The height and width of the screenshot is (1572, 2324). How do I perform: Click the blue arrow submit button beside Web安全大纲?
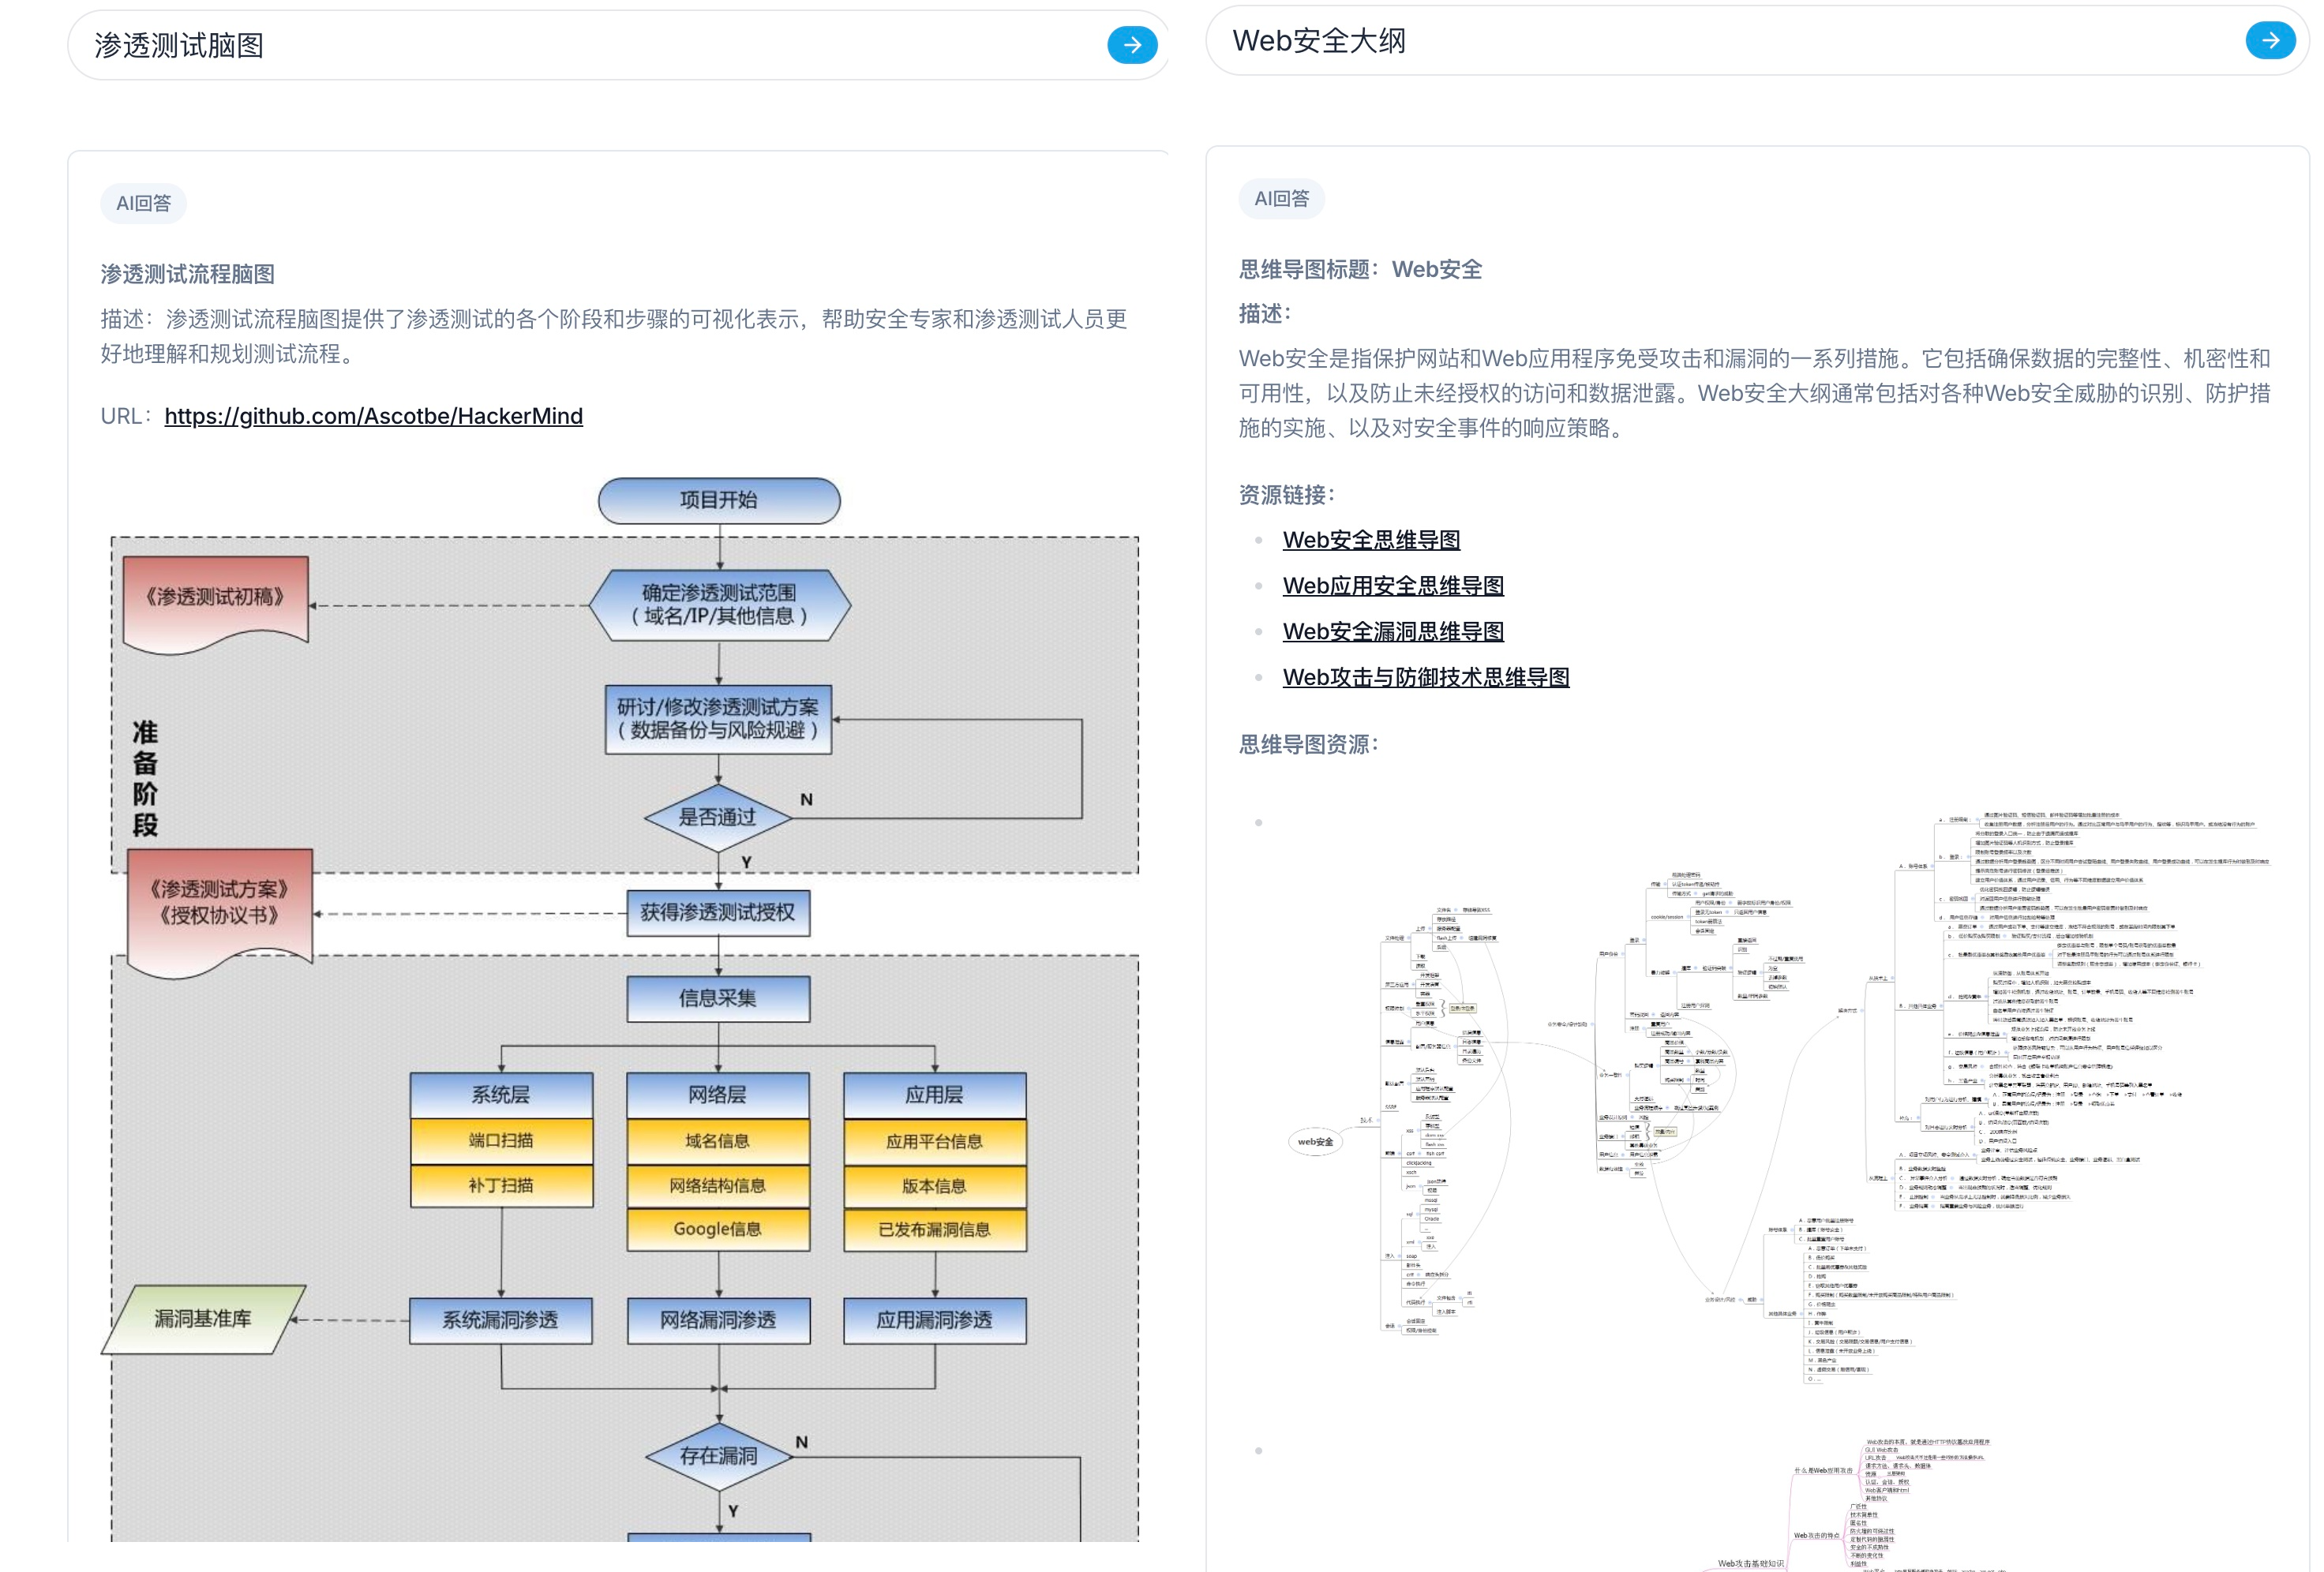[x=2270, y=41]
